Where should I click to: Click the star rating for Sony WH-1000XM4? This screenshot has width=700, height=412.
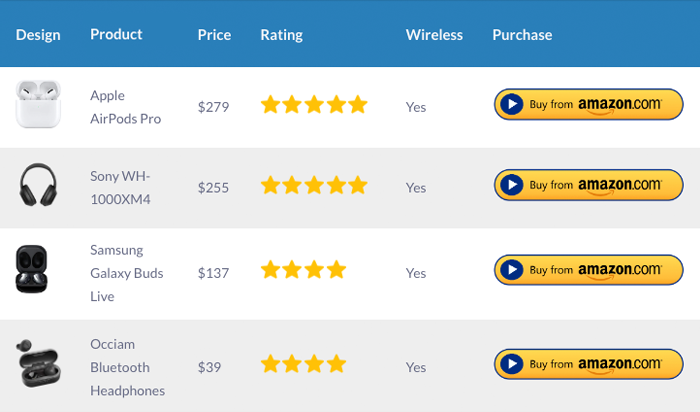(314, 185)
